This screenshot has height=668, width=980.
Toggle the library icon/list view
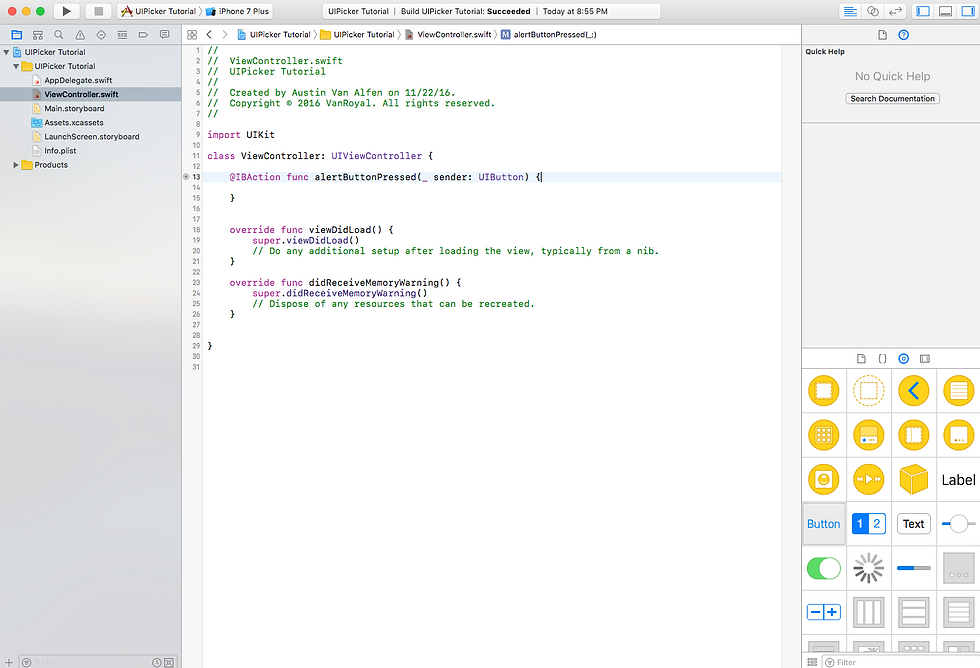812,662
